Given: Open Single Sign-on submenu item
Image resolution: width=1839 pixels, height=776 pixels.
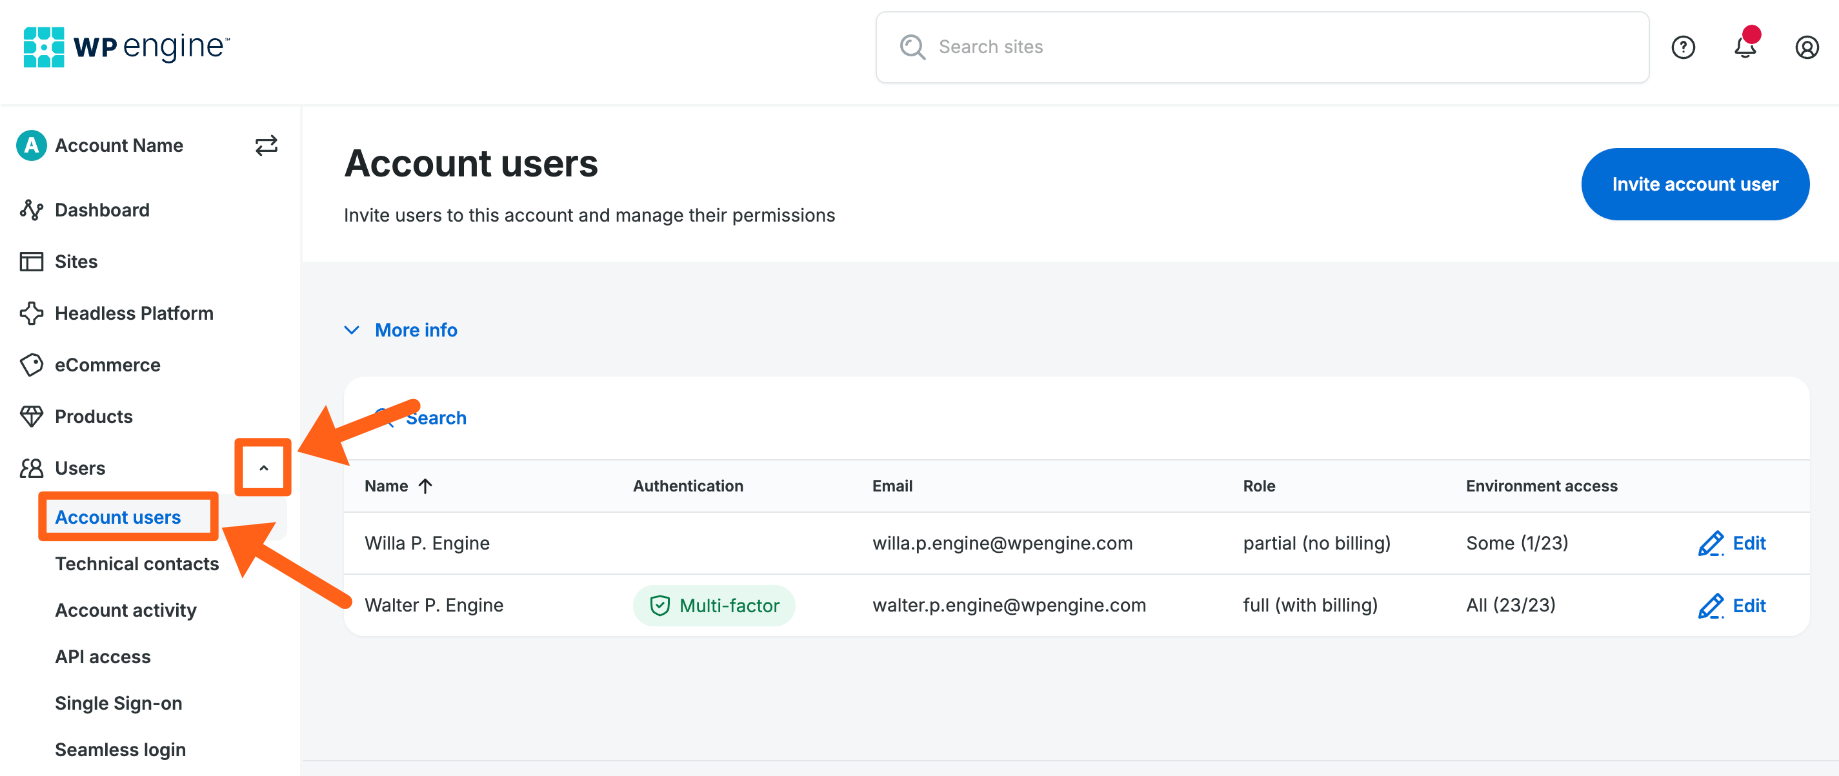Looking at the screenshot, I should click(119, 703).
